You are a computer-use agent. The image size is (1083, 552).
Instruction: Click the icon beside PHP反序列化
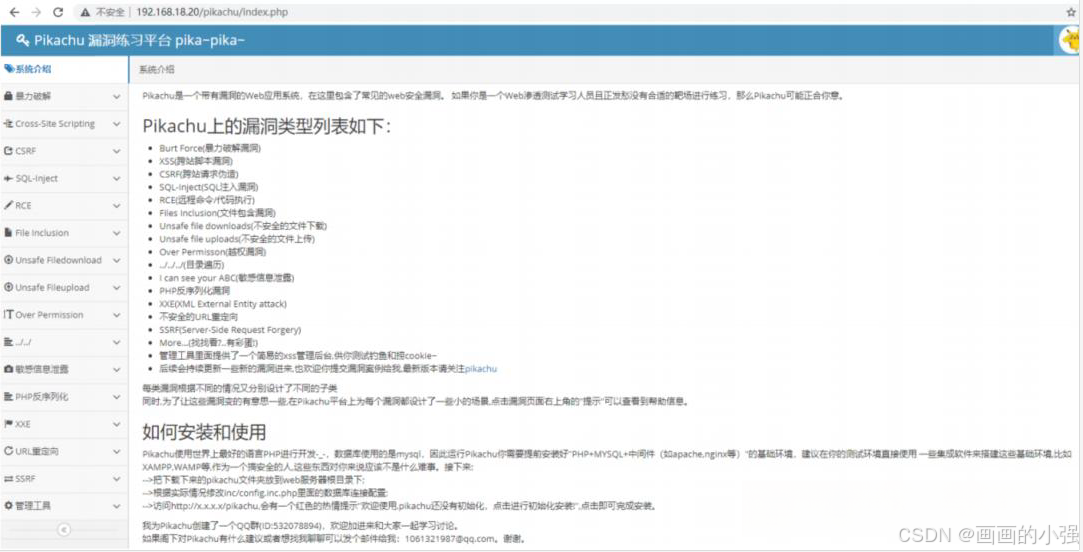coord(8,397)
